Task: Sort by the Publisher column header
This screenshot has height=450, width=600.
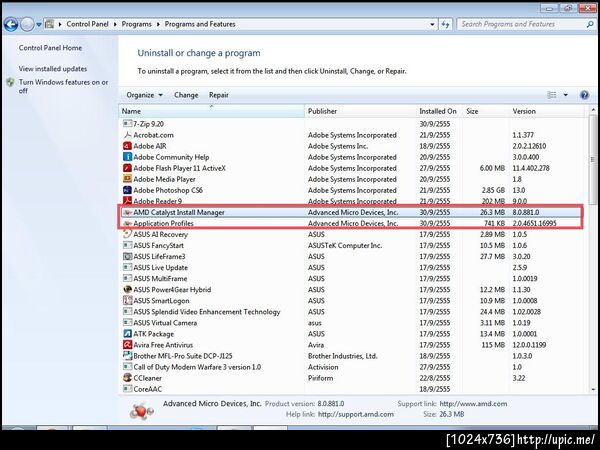Action: click(360, 111)
